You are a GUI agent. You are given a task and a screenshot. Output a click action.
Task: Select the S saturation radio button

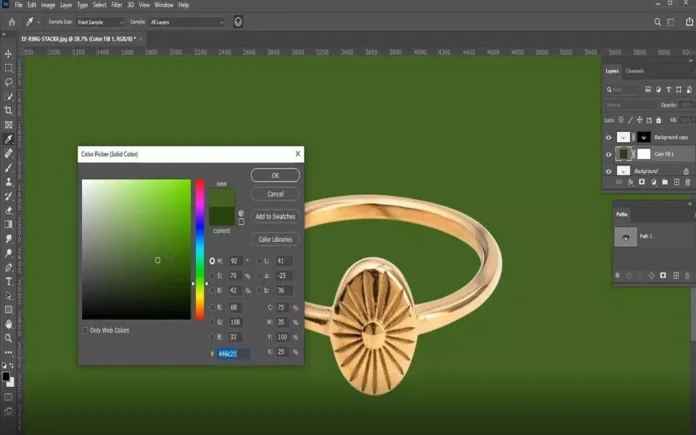212,275
